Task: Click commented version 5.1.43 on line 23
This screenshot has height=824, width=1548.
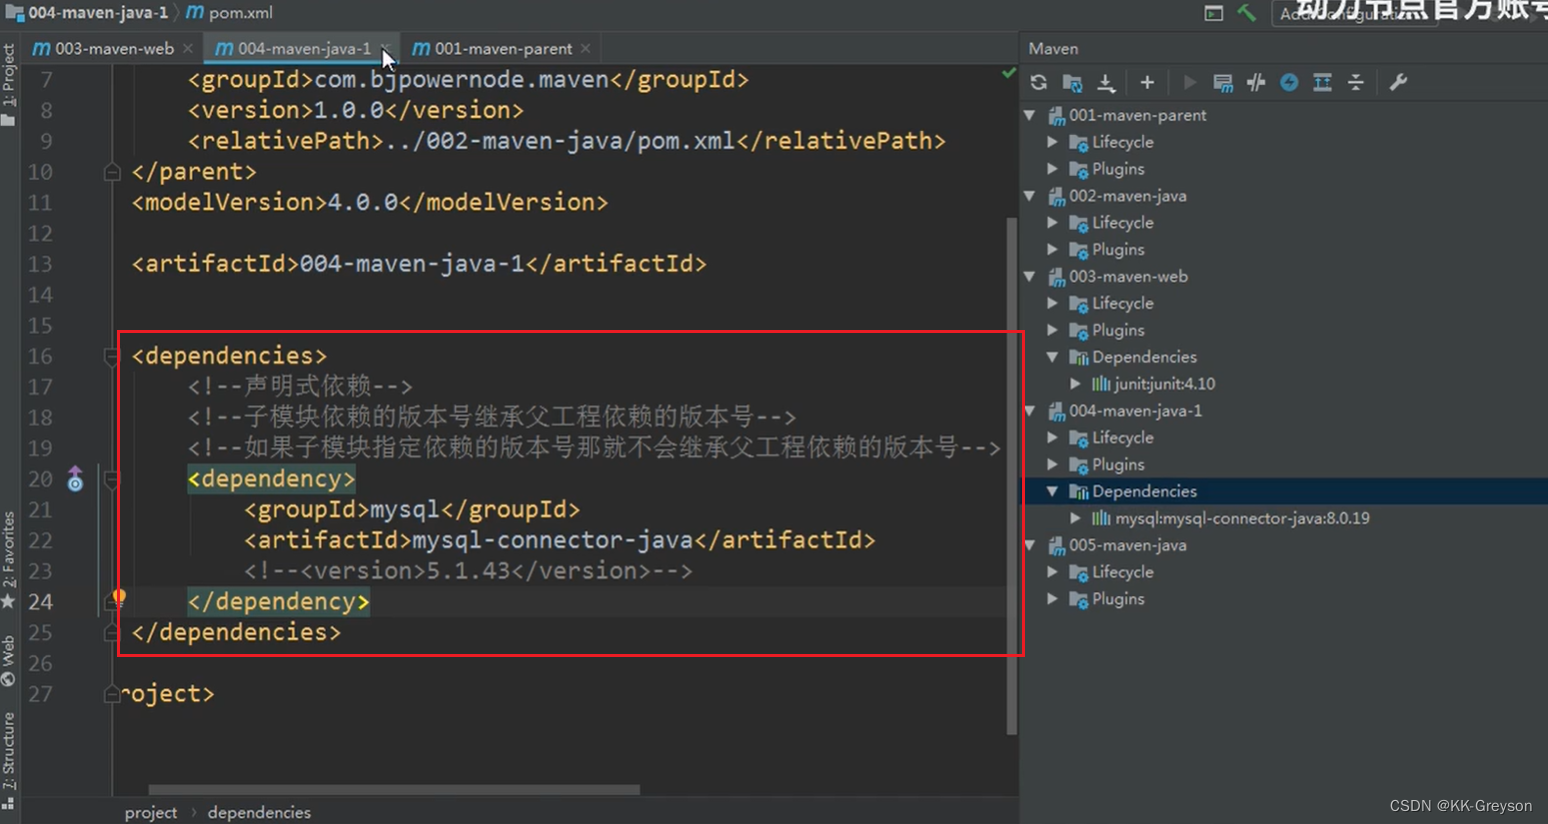Action: click(x=468, y=571)
